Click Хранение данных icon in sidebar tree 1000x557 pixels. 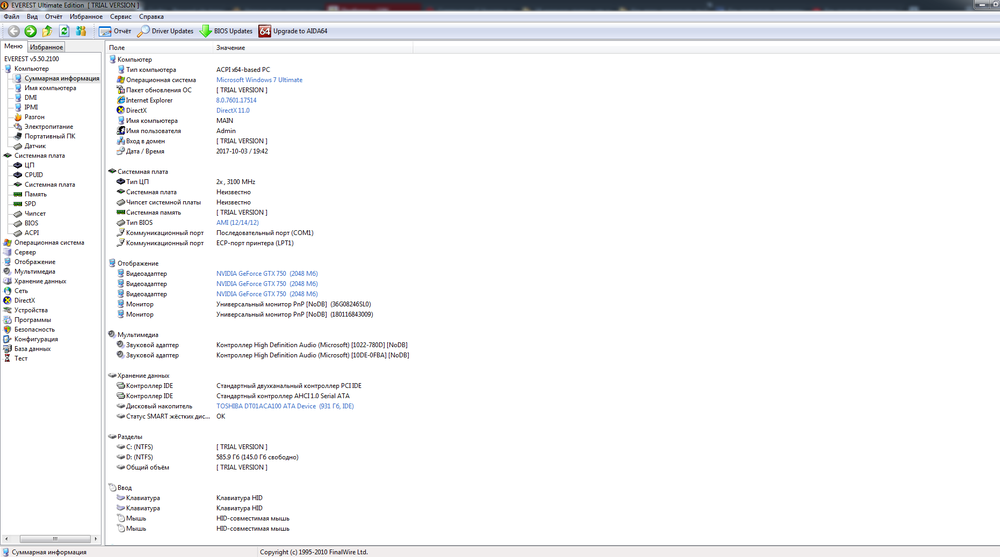[x=8, y=281]
